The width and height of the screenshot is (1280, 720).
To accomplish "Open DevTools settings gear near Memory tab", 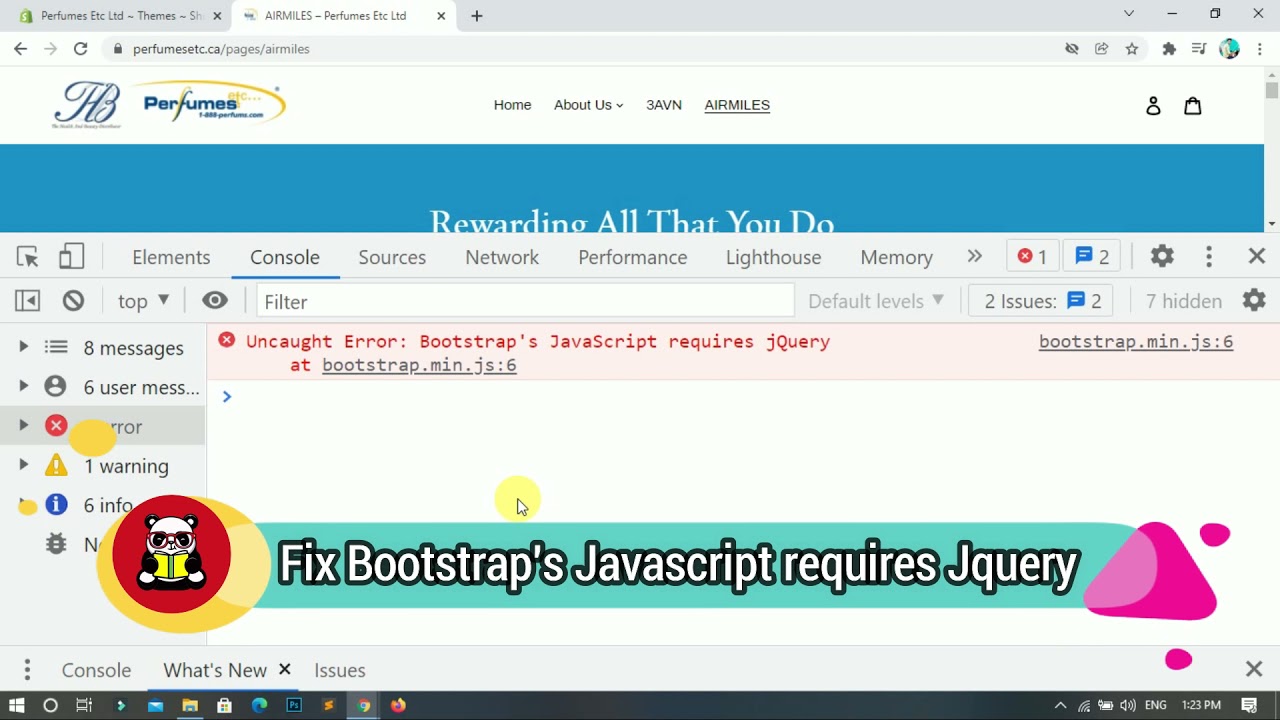I will tap(1162, 257).
